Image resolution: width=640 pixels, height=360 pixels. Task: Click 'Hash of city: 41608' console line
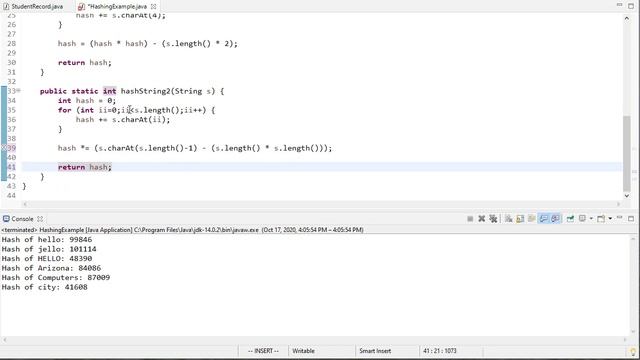pos(44,287)
